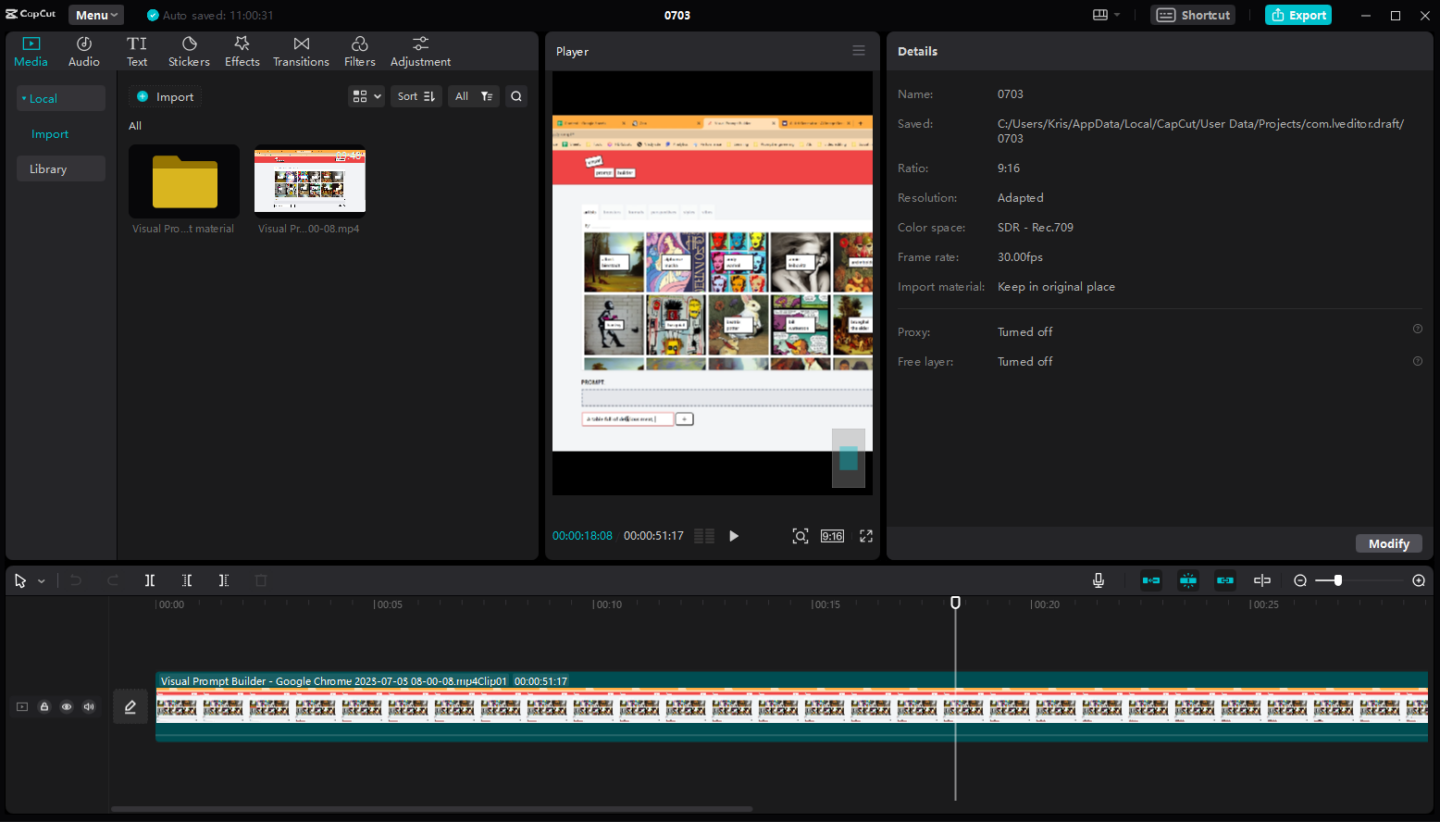Undo the last action
1440x822 pixels.
coord(76,580)
